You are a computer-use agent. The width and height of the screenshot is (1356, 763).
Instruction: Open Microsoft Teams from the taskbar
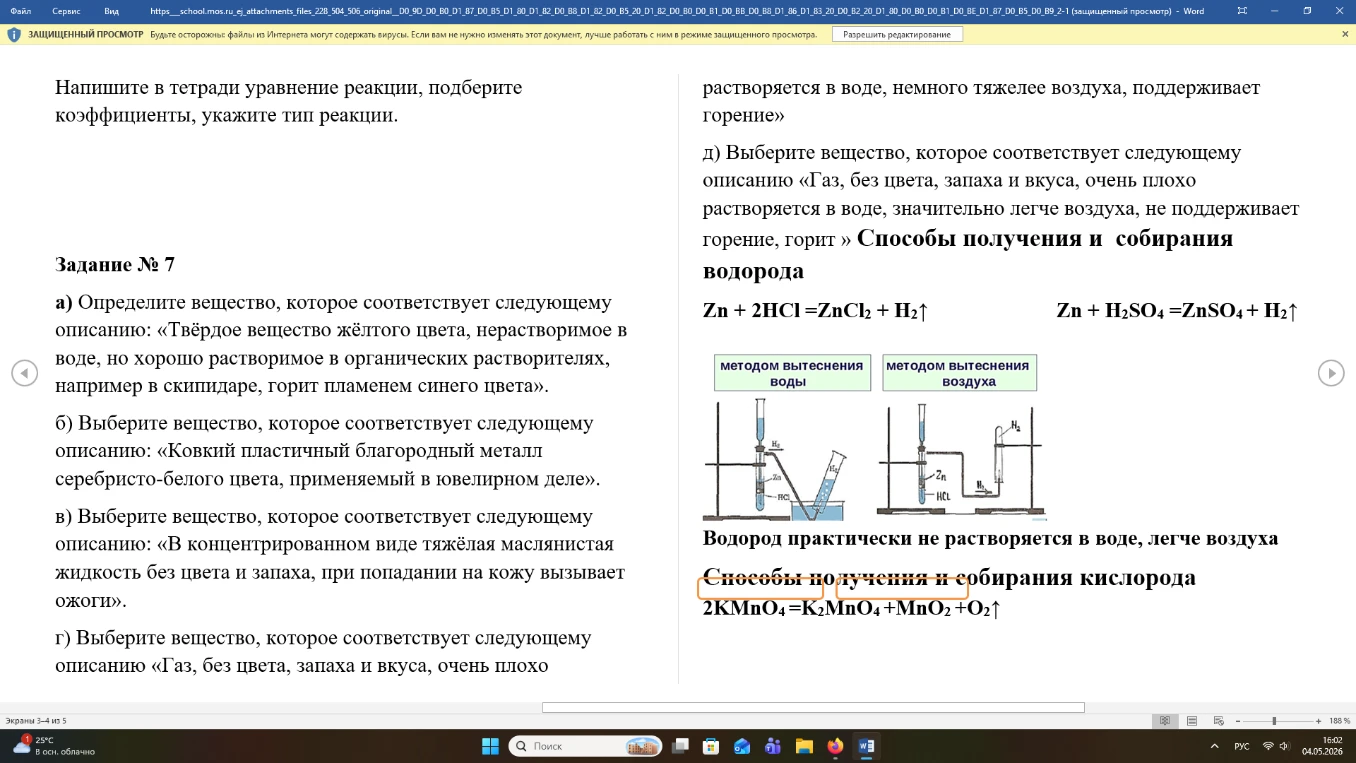[773, 746]
